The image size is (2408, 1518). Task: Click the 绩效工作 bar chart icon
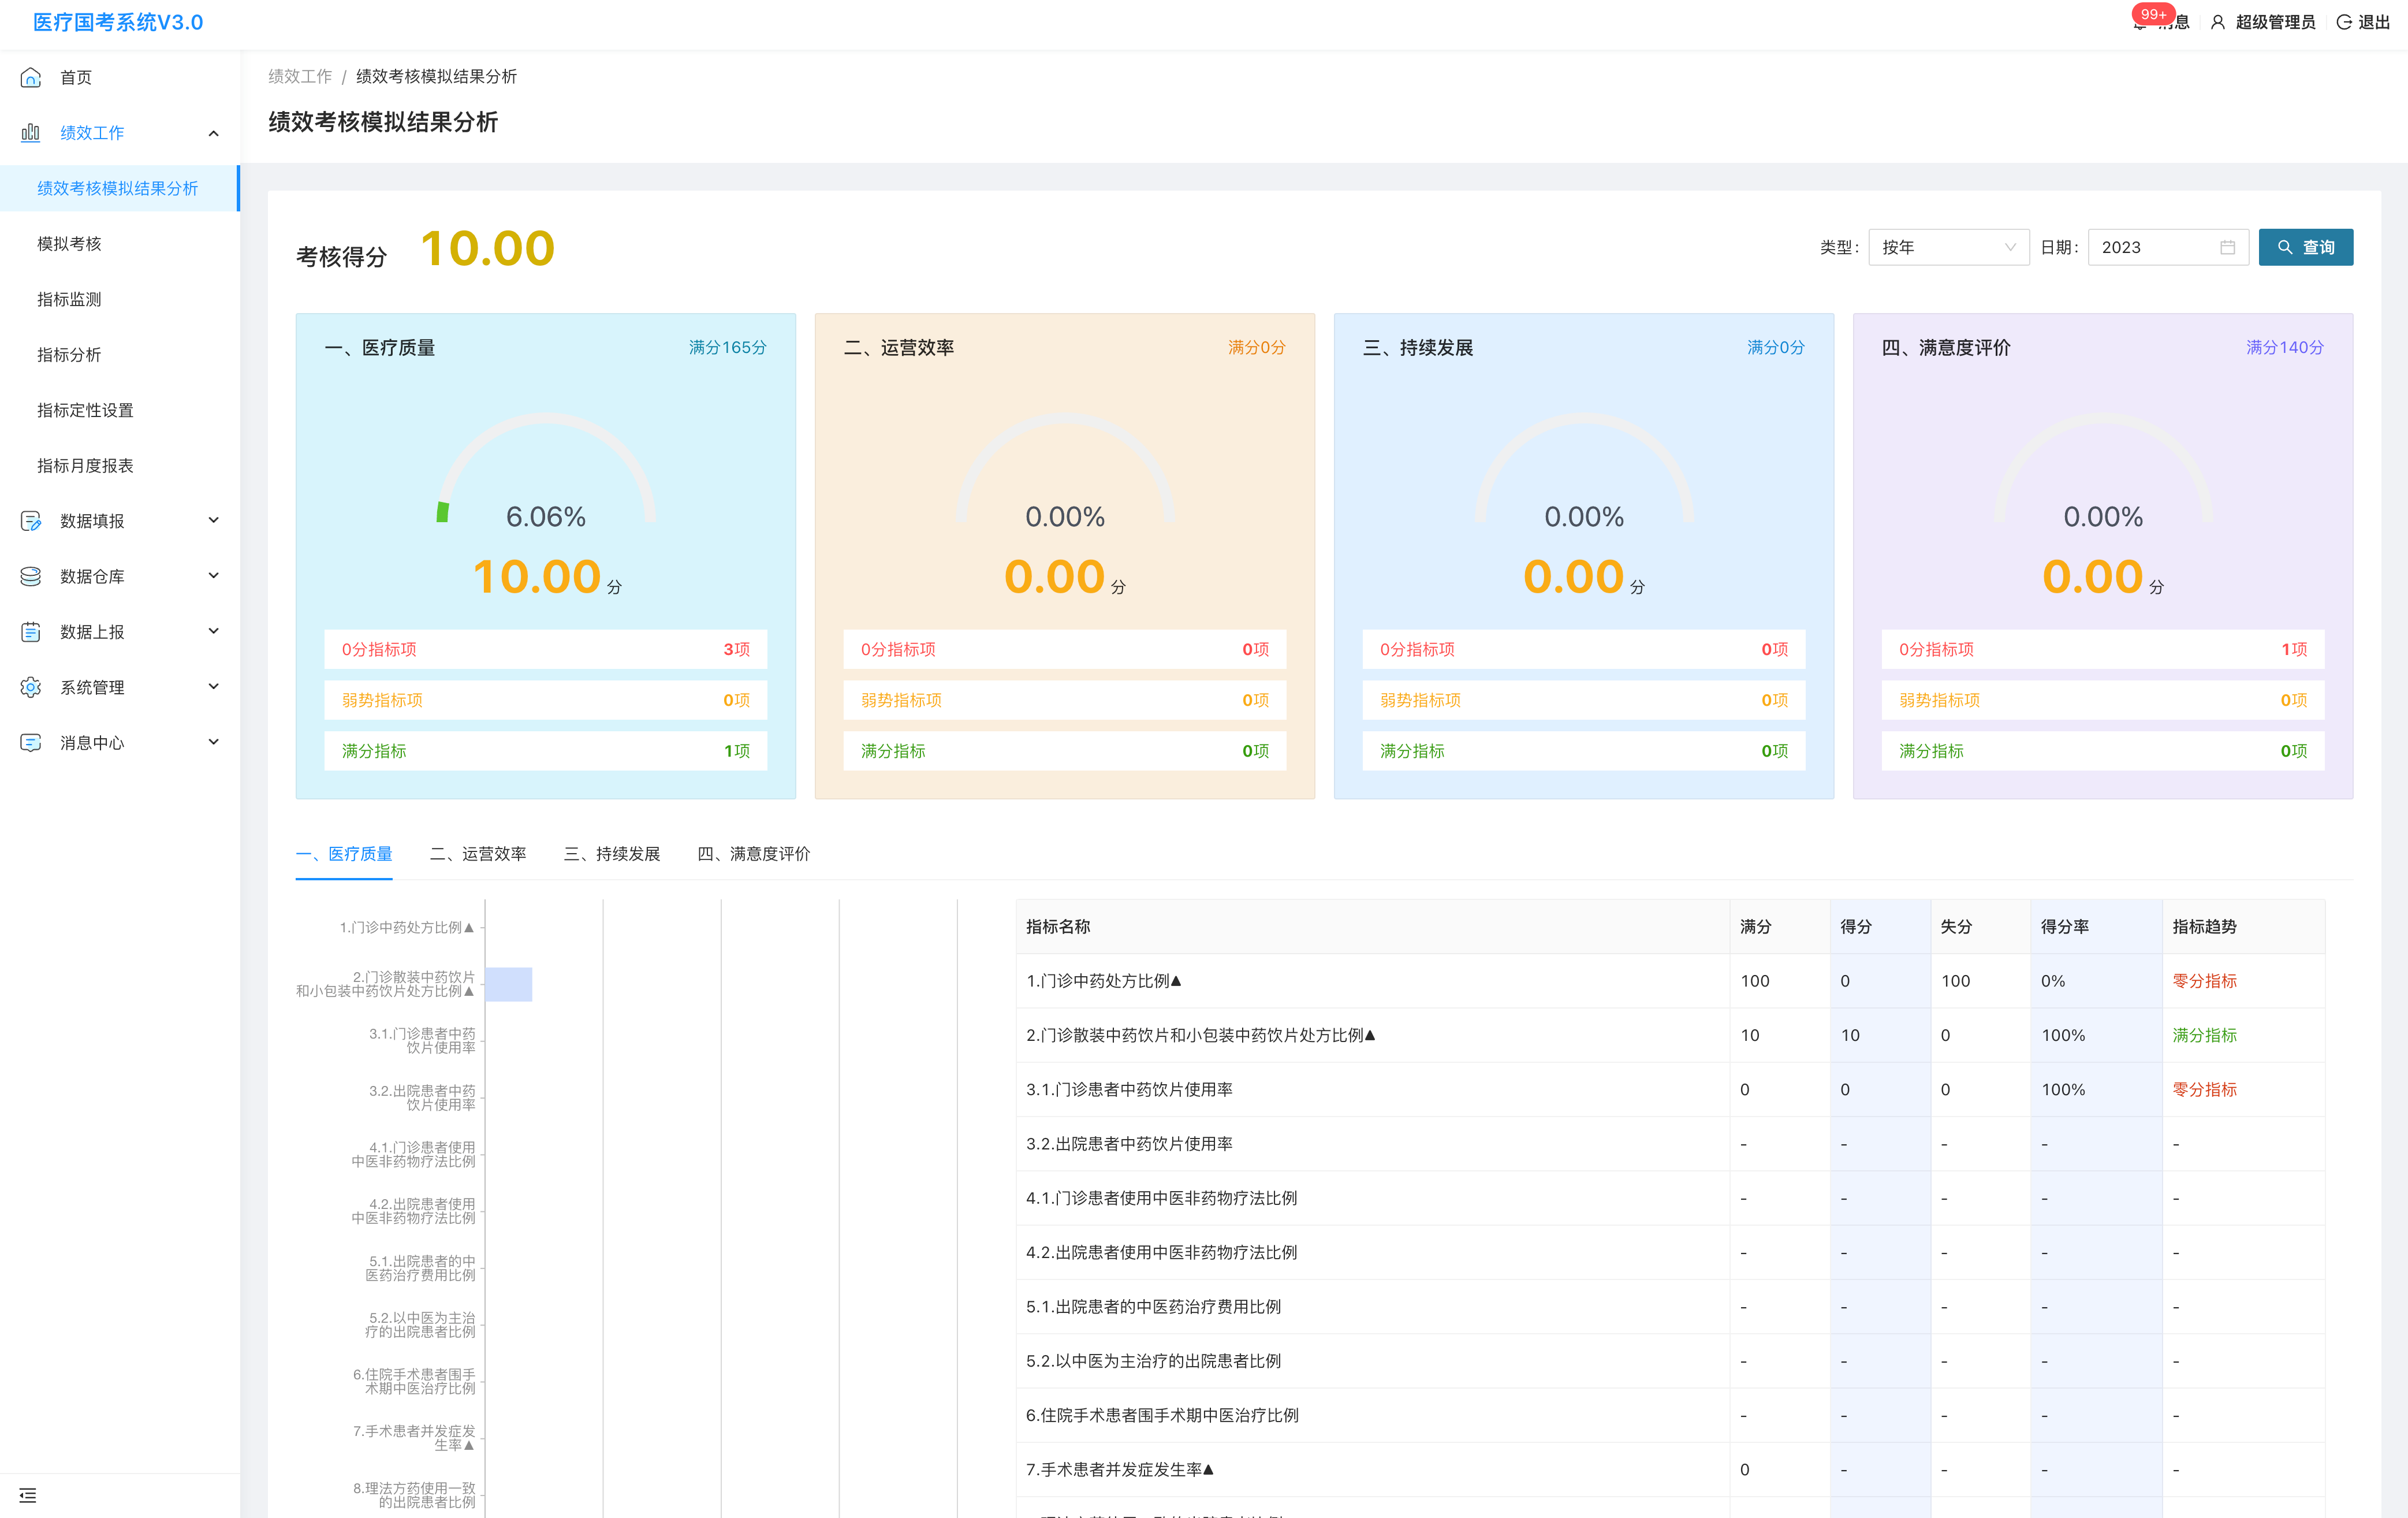tap(31, 133)
